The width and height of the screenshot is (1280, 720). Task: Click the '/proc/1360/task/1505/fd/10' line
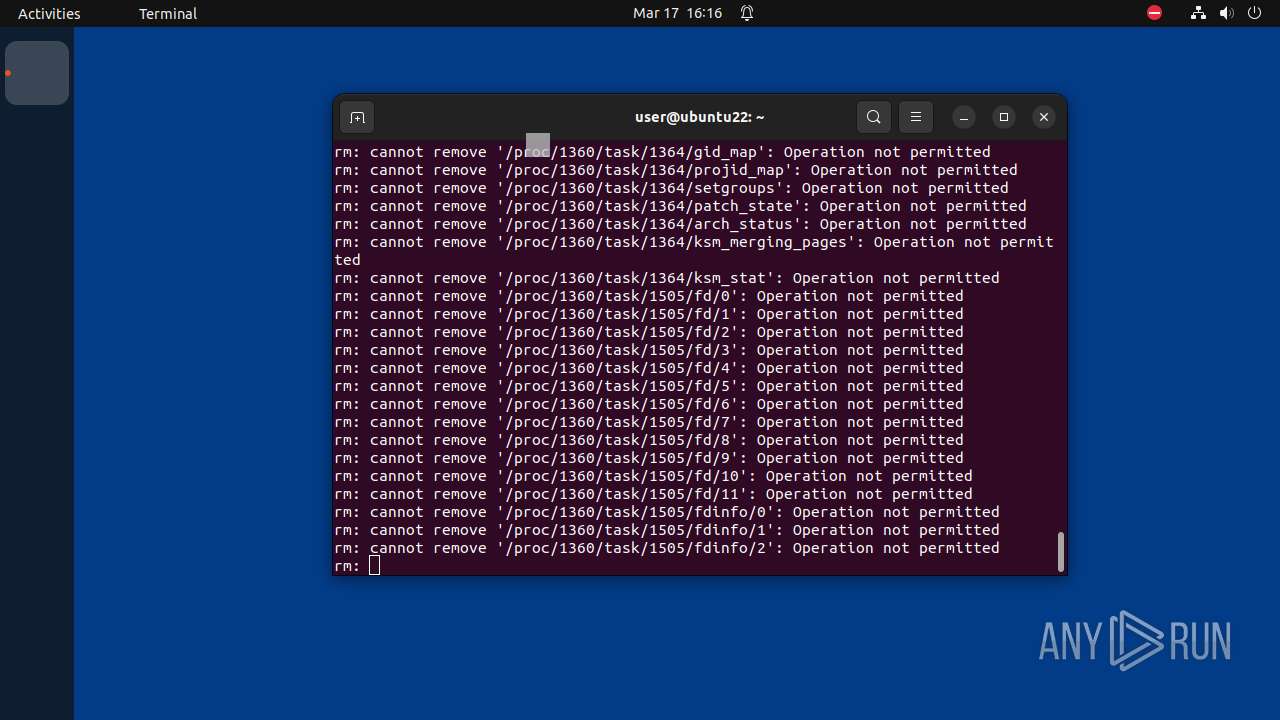click(653, 476)
